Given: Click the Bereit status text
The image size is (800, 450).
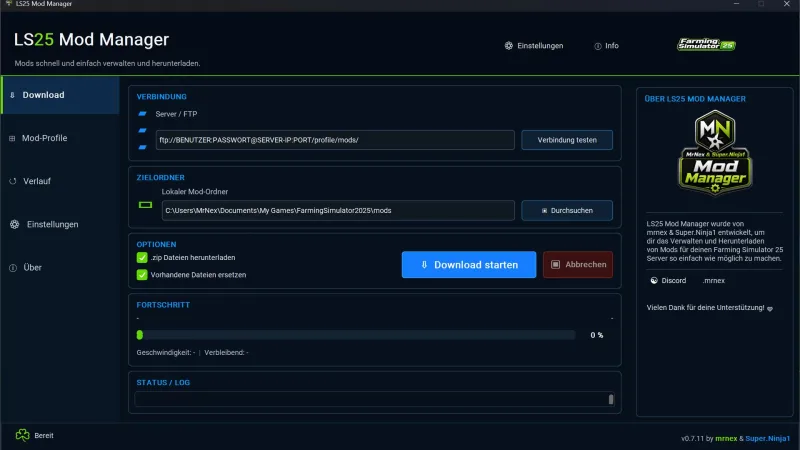Looking at the screenshot, I should [x=44, y=436].
